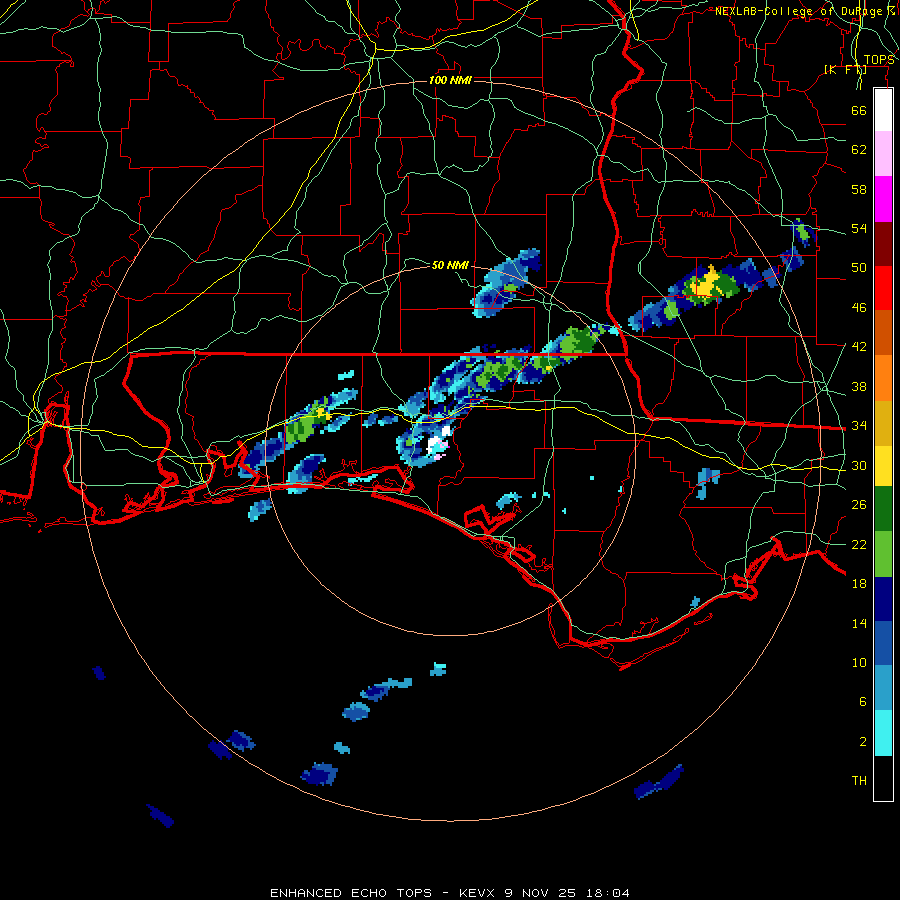Click the 38 scale label
The width and height of the screenshot is (900, 900).
point(859,386)
